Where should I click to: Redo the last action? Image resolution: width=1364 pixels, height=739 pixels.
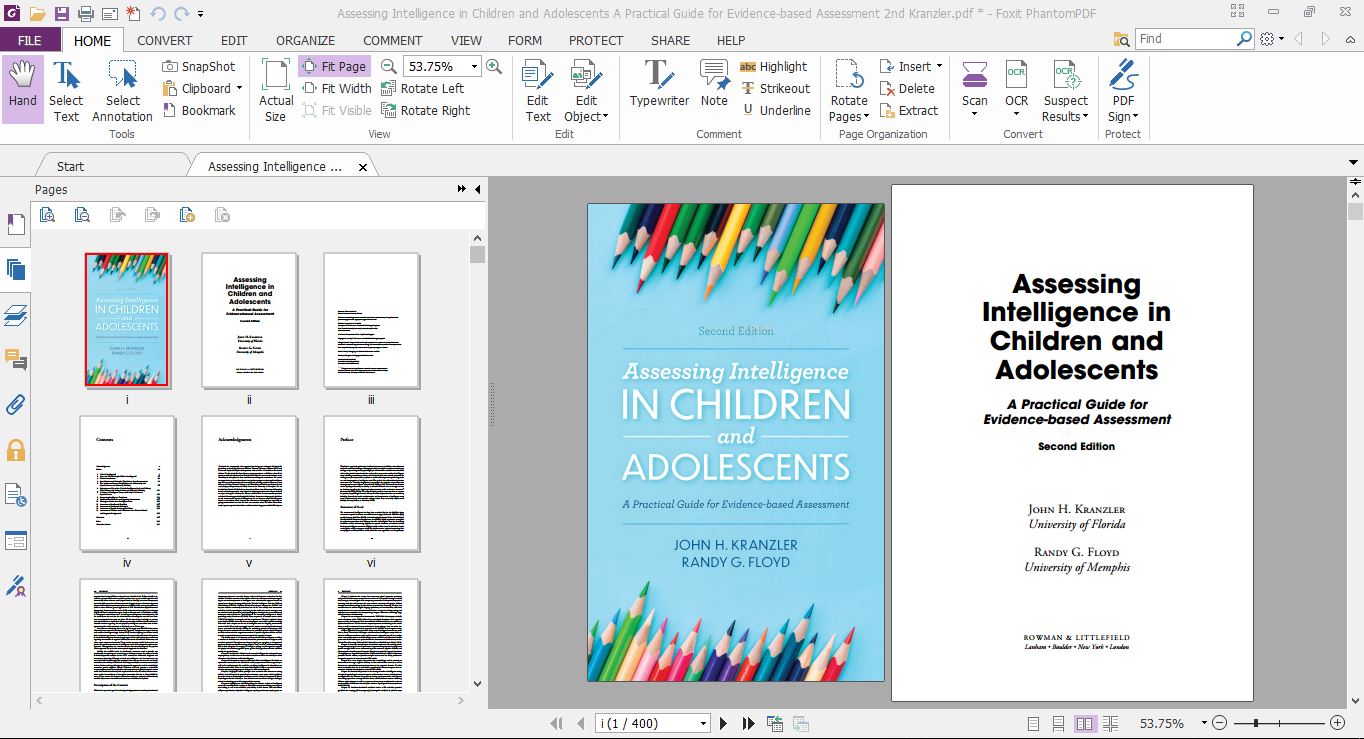tap(182, 13)
